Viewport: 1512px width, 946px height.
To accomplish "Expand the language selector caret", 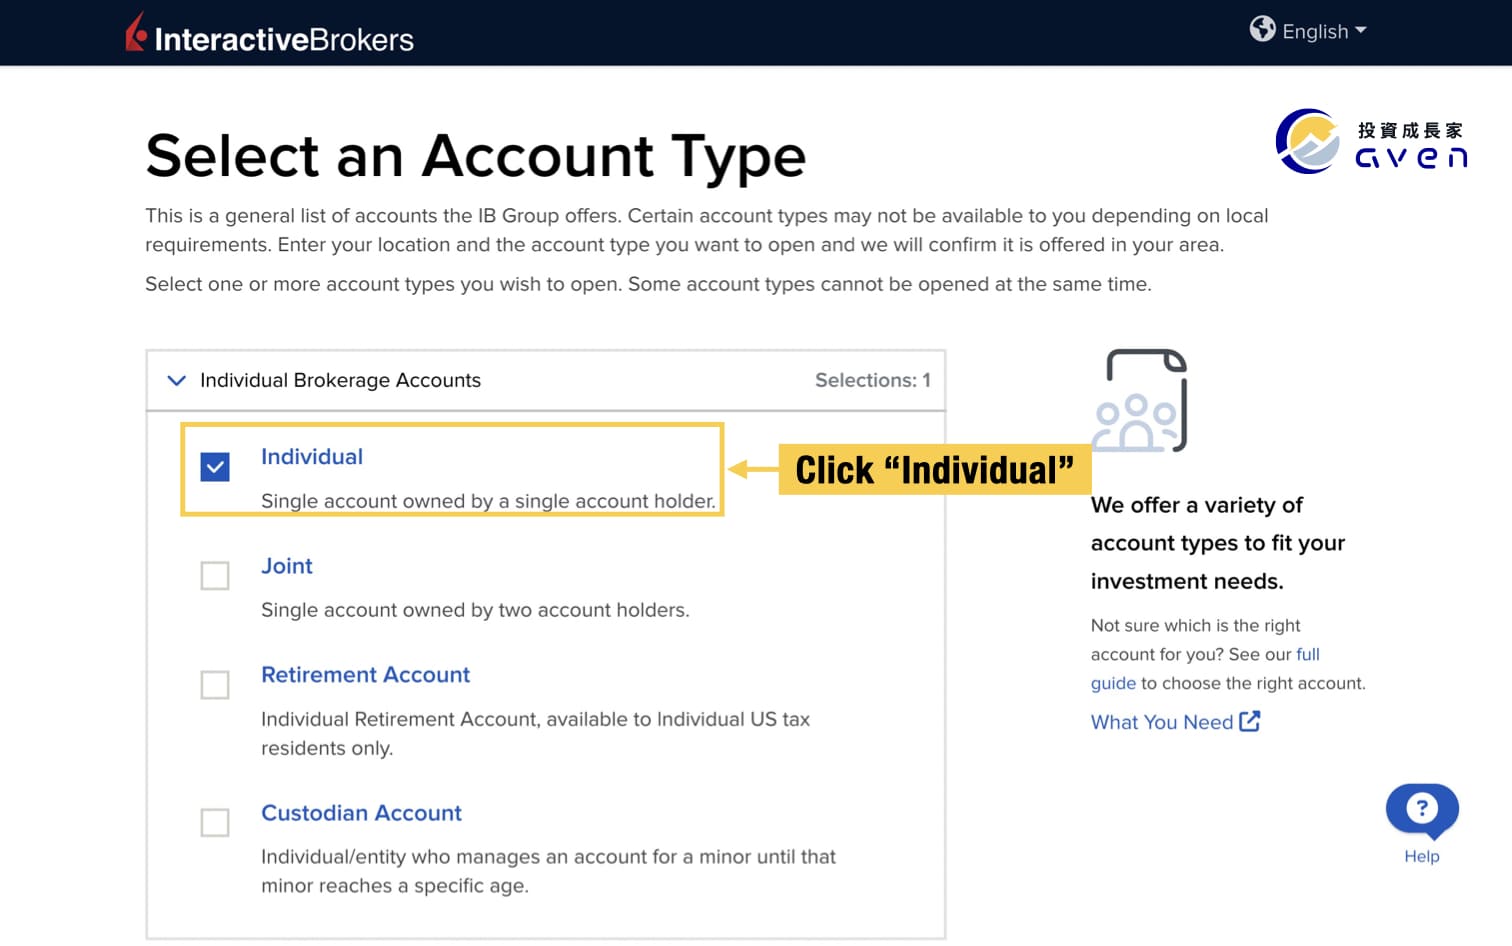I will [1361, 31].
